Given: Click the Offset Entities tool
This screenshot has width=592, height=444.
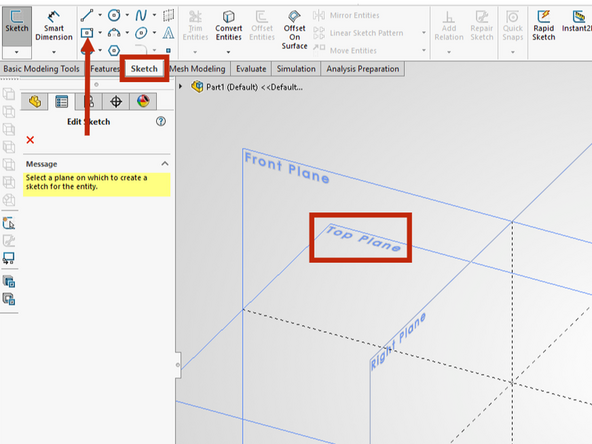Looking at the screenshot, I should click(x=262, y=26).
